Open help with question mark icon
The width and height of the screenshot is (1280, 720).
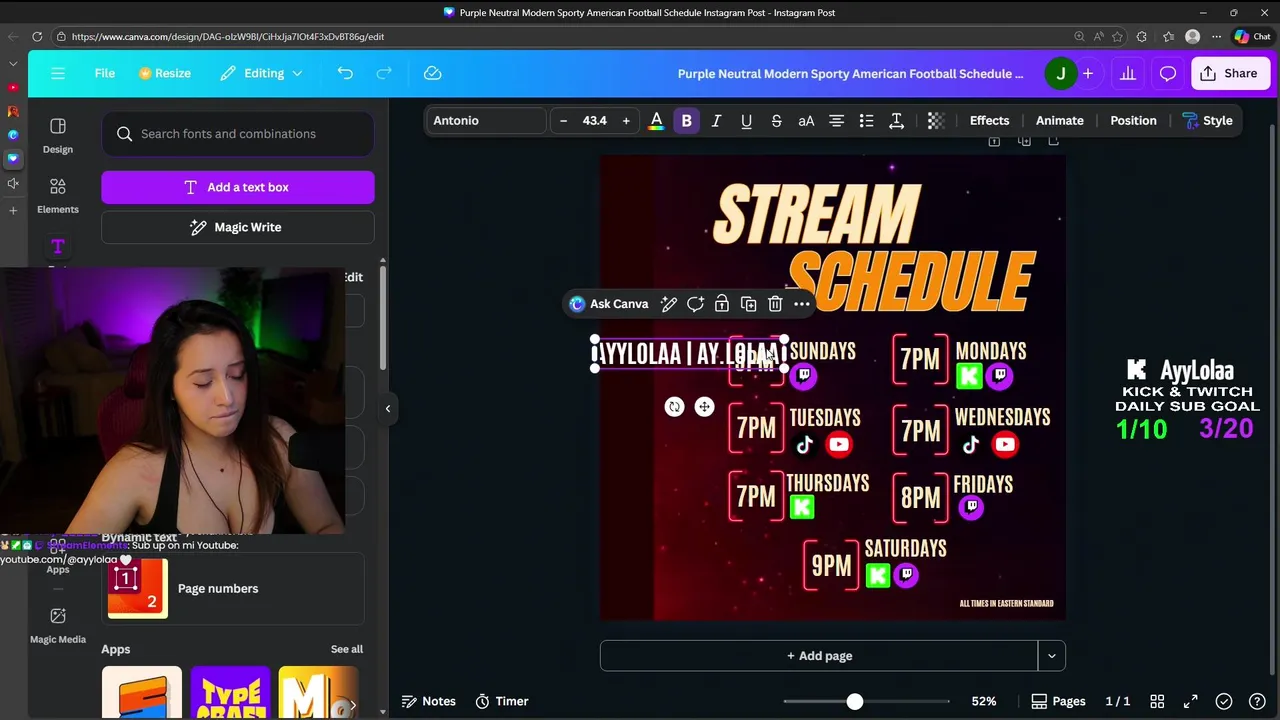[x=1258, y=701]
